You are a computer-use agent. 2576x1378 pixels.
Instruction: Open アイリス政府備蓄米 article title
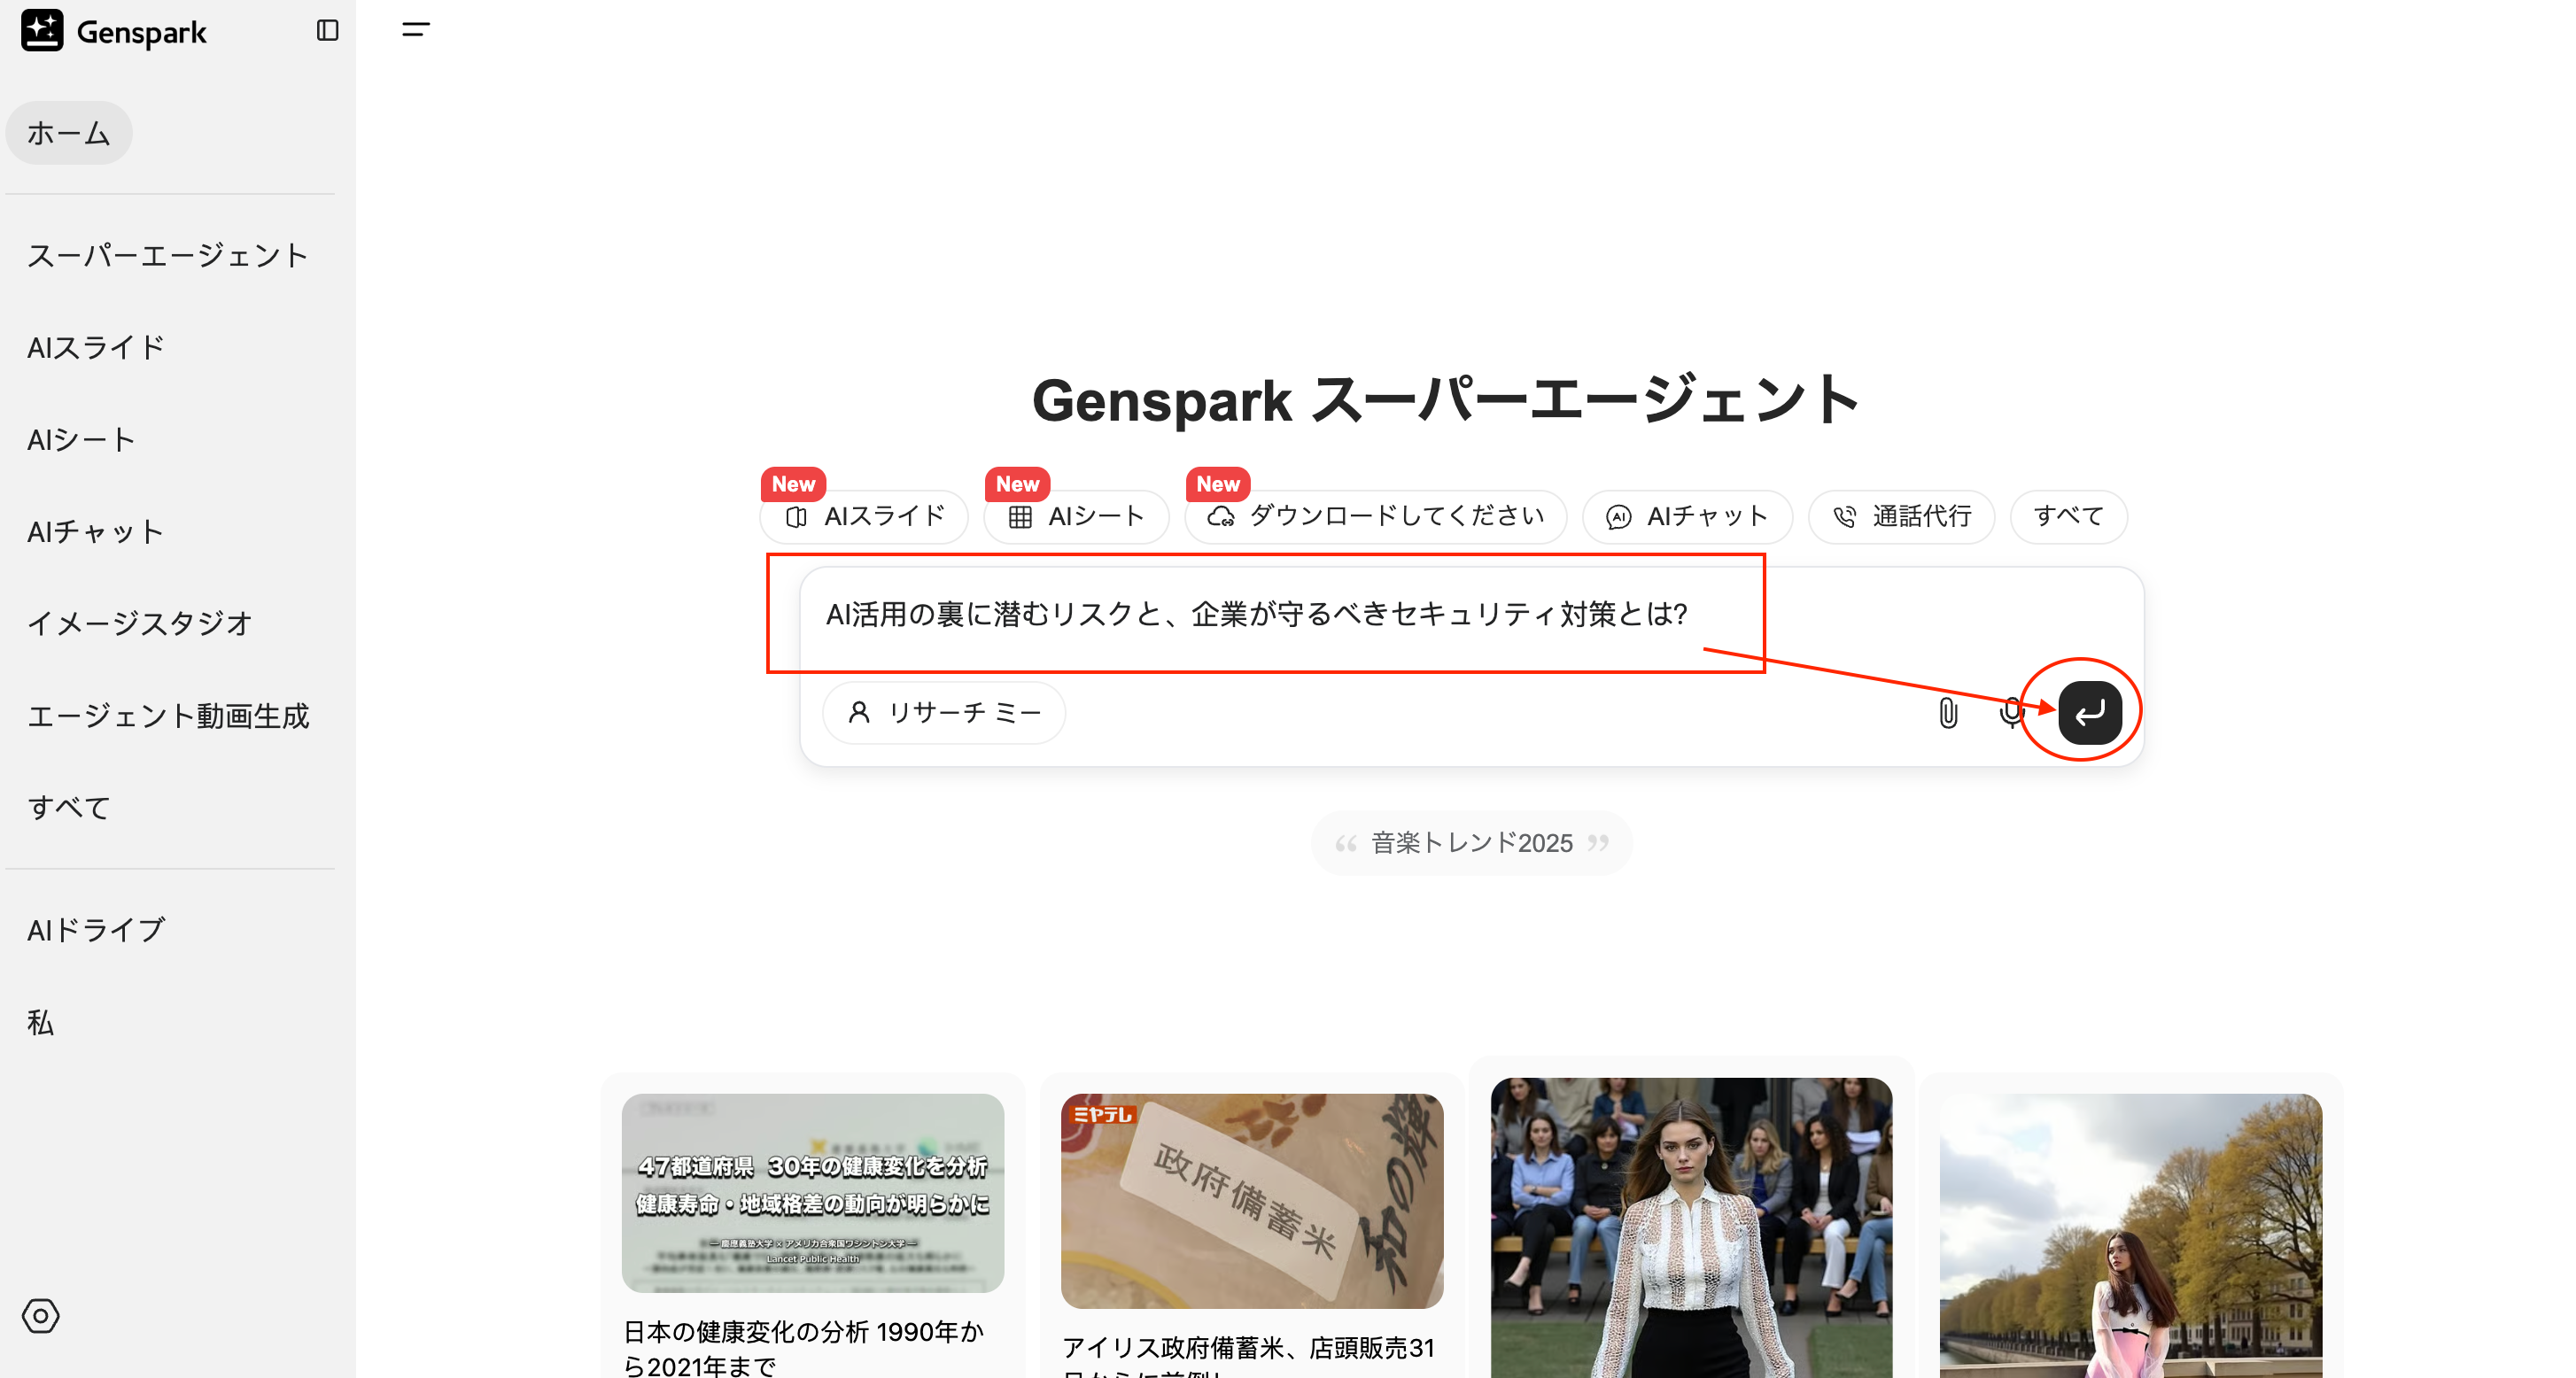(x=1249, y=1357)
